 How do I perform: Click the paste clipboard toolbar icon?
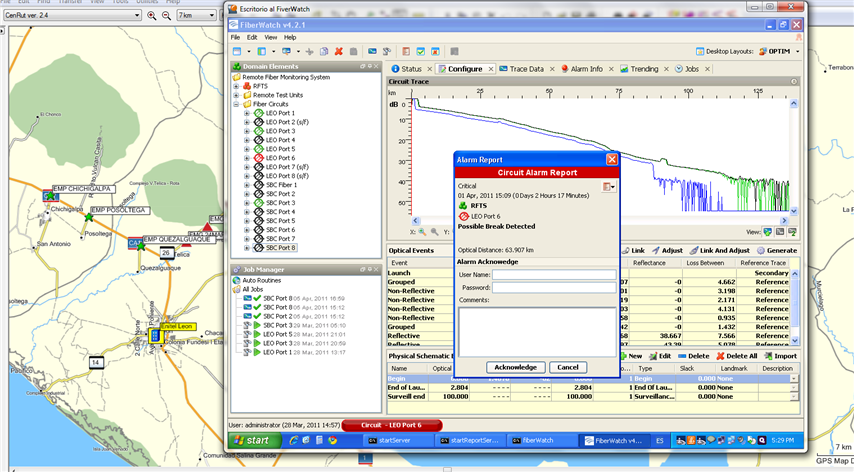[x=353, y=51]
